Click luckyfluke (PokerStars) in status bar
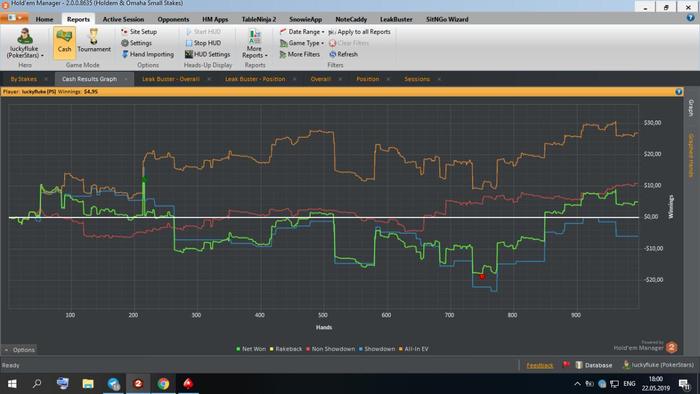The width and height of the screenshot is (700, 394). pos(658,365)
